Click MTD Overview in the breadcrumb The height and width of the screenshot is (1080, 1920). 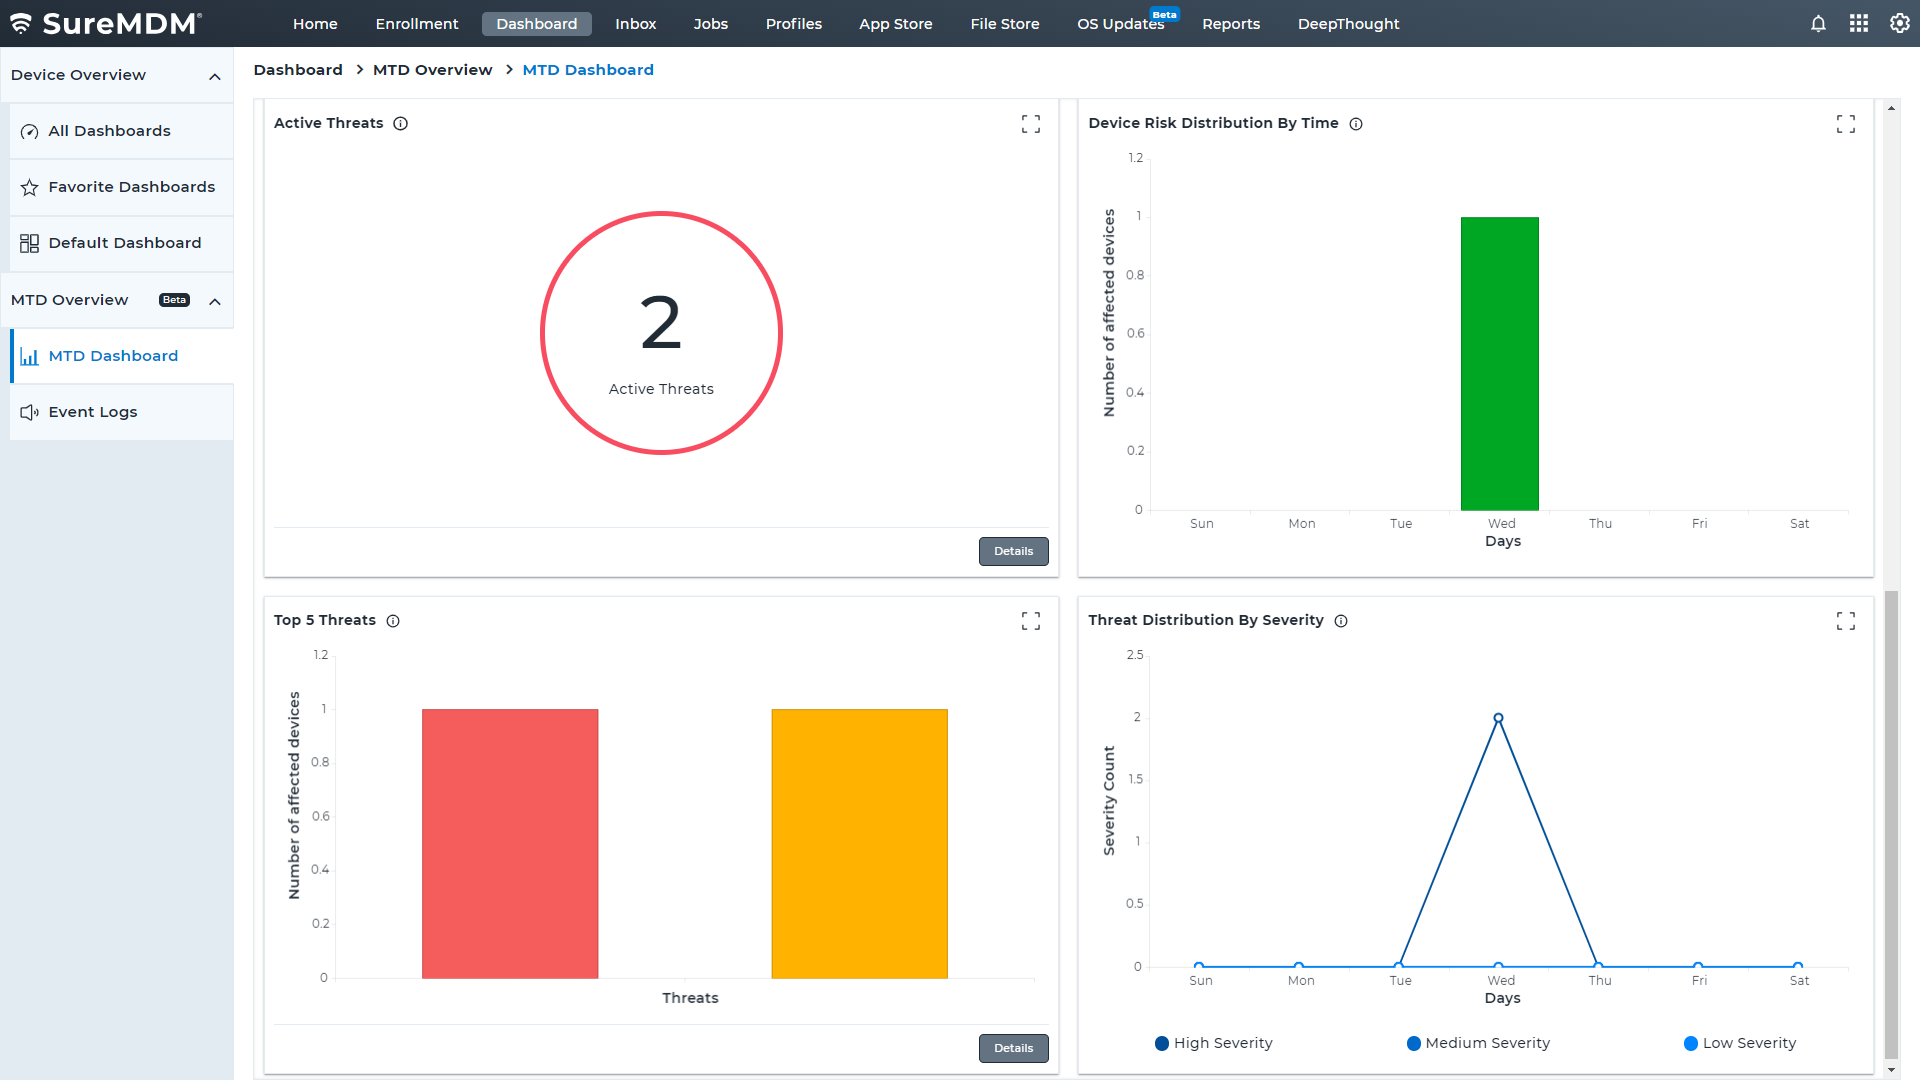pyautogui.click(x=433, y=70)
